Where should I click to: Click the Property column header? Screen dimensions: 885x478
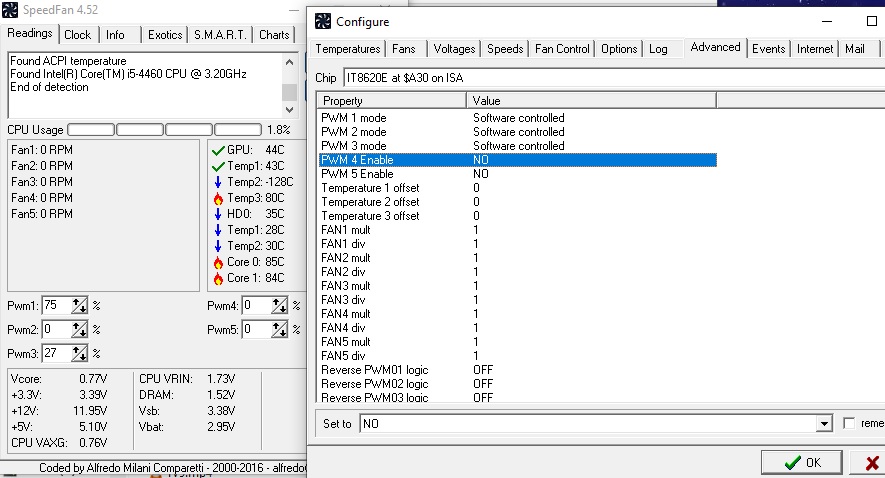point(391,100)
